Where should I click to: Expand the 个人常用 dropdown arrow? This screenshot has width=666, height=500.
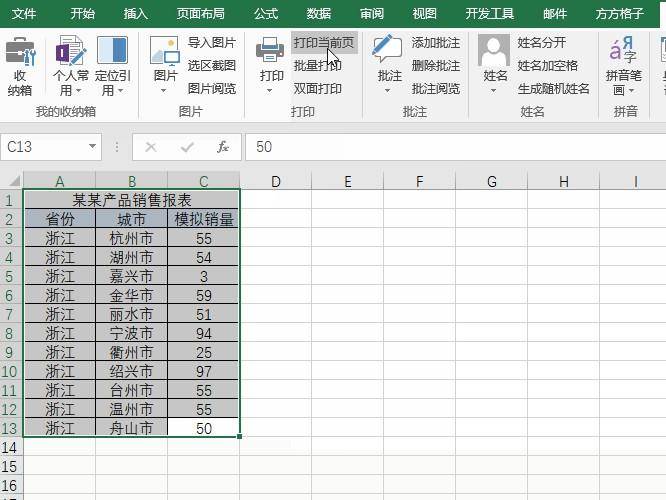79,90
